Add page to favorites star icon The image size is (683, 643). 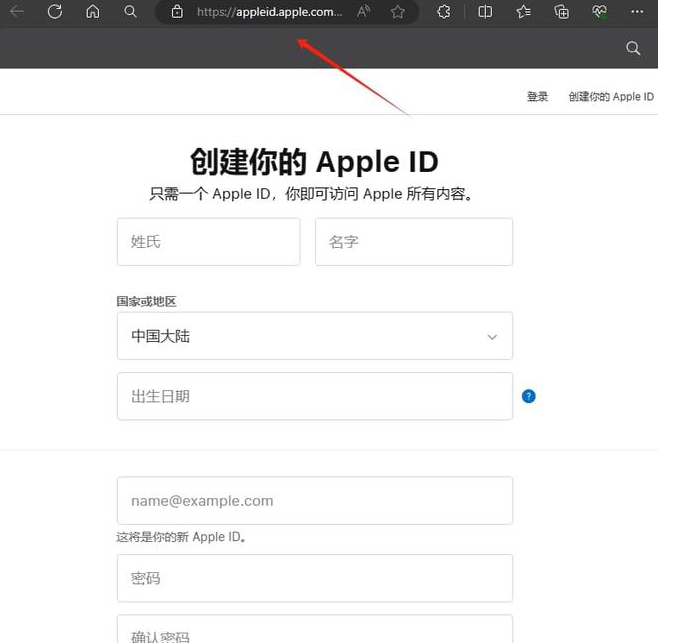(397, 12)
